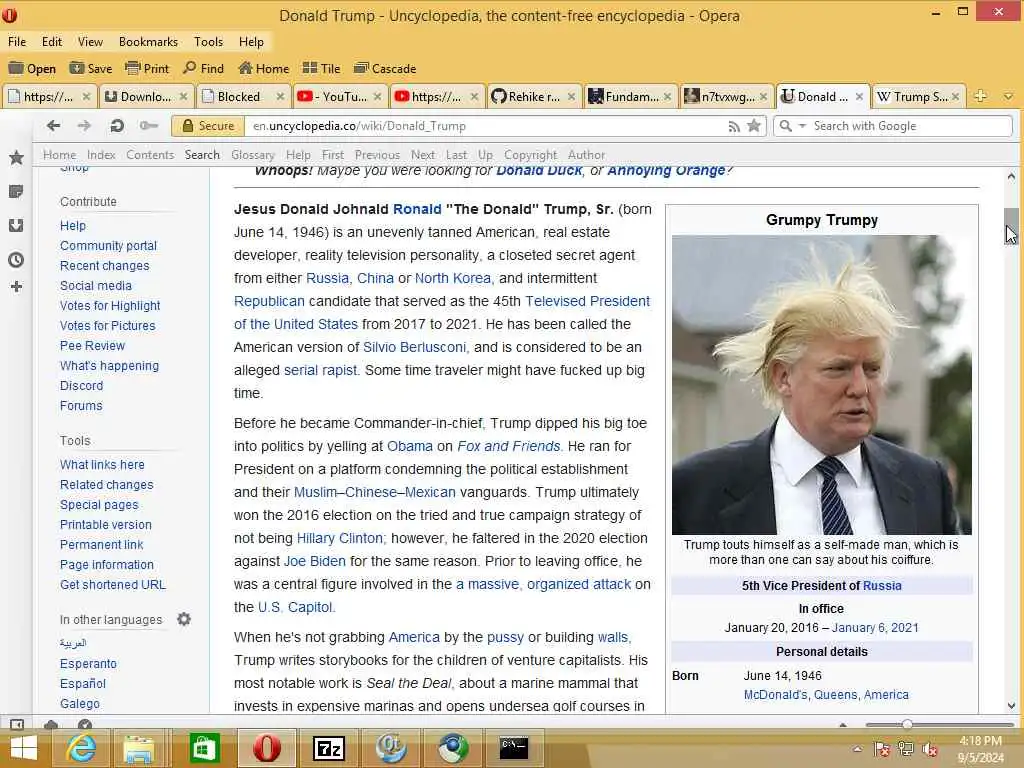Screen dimensions: 1024x768
Task: Open the Tools menu
Action: click(208, 42)
